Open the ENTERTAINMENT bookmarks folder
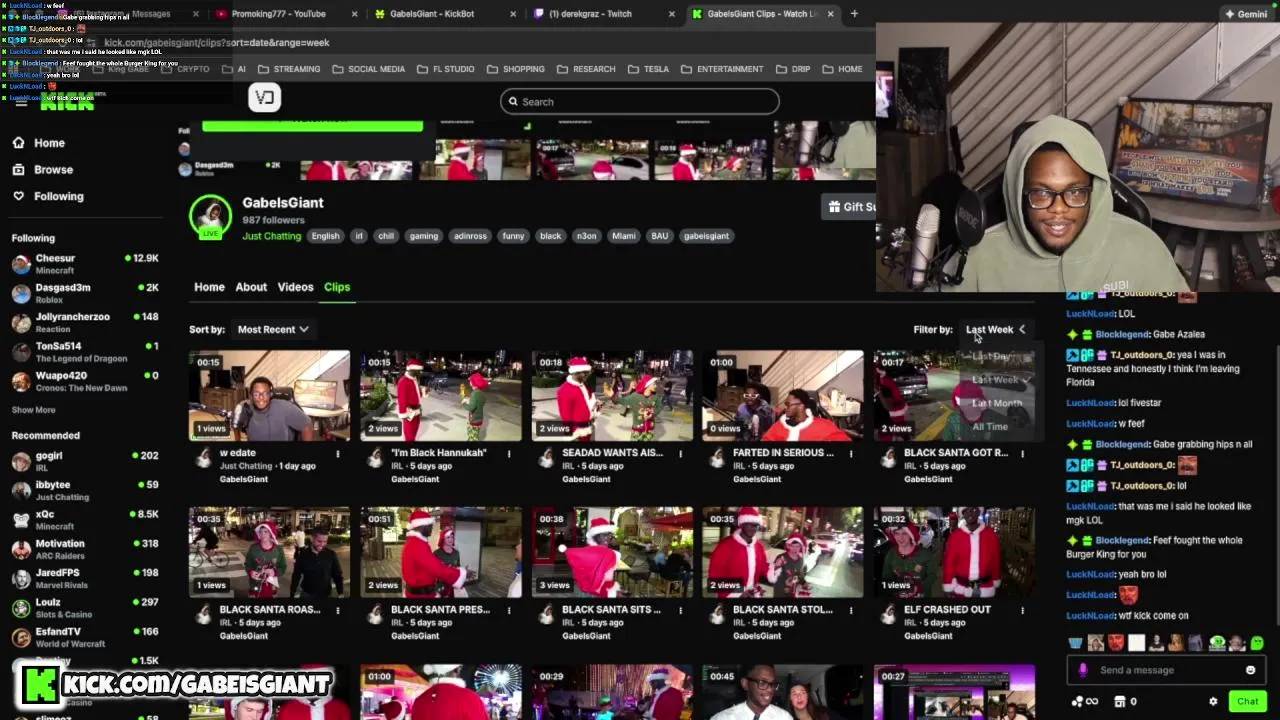 click(x=722, y=69)
